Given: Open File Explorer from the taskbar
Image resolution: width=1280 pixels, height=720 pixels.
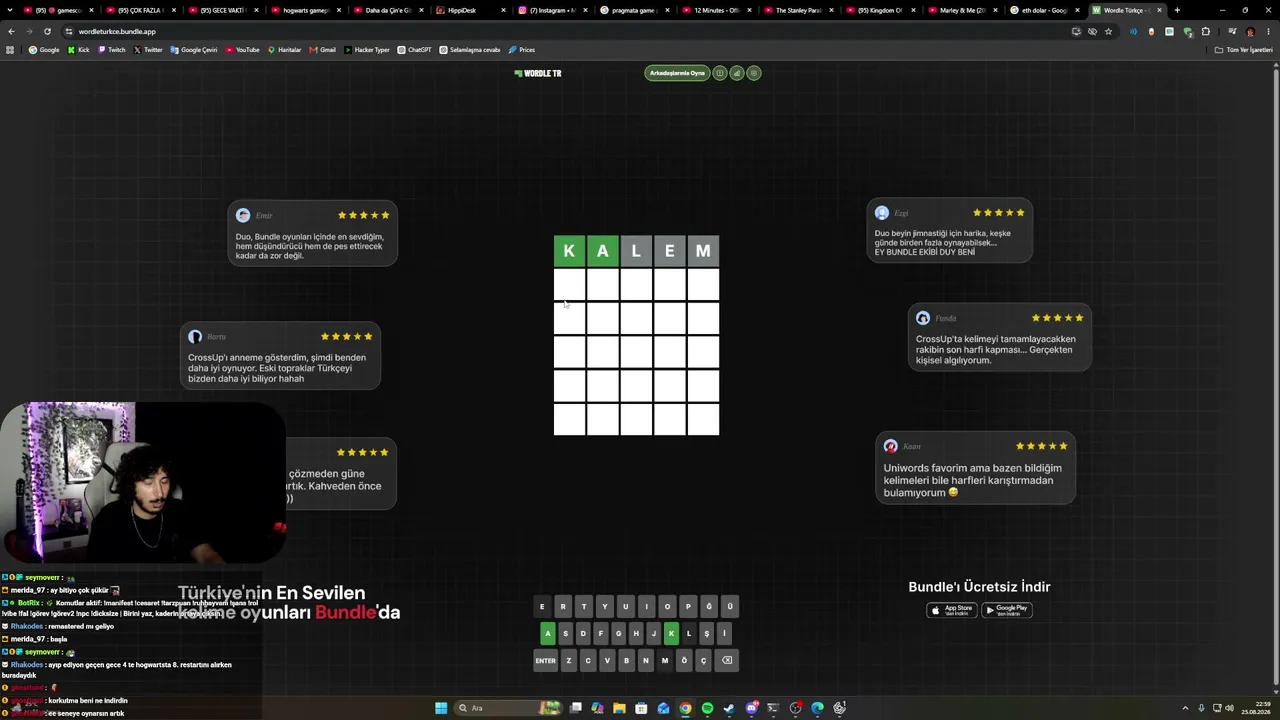Looking at the screenshot, I should click(x=619, y=708).
